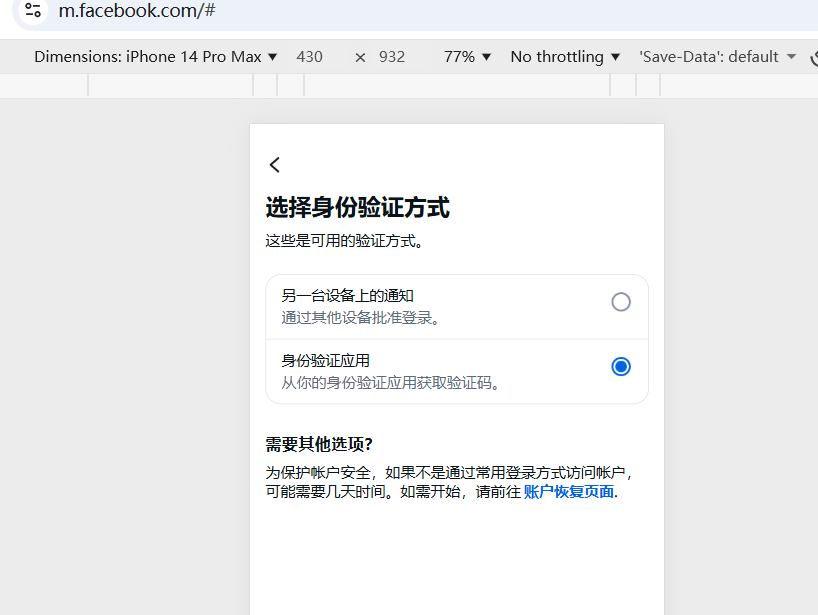Choose the 身份验证应用 option label
This screenshot has width=818, height=615.
(326, 361)
